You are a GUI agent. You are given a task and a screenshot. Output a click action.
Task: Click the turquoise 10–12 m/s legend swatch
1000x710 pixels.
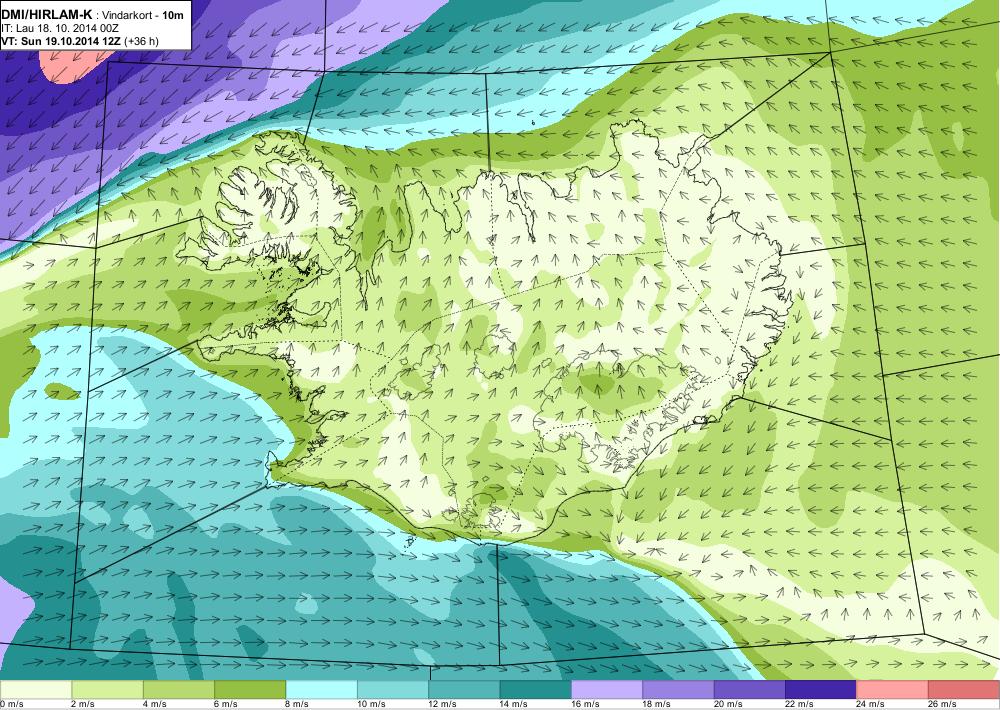(x=393, y=690)
